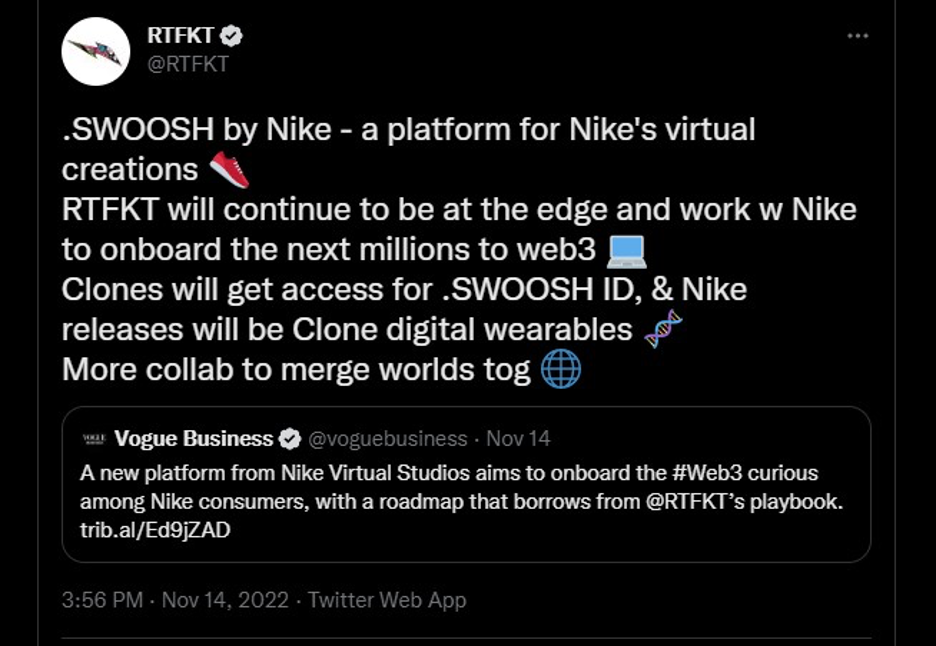This screenshot has width=936, height=646.
Task: Open the RTFKT display name link
Action: 180,36
